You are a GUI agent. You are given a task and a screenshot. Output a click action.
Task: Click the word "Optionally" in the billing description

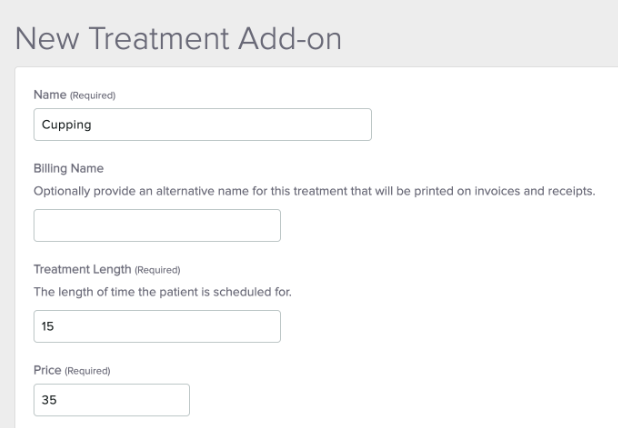61,191
